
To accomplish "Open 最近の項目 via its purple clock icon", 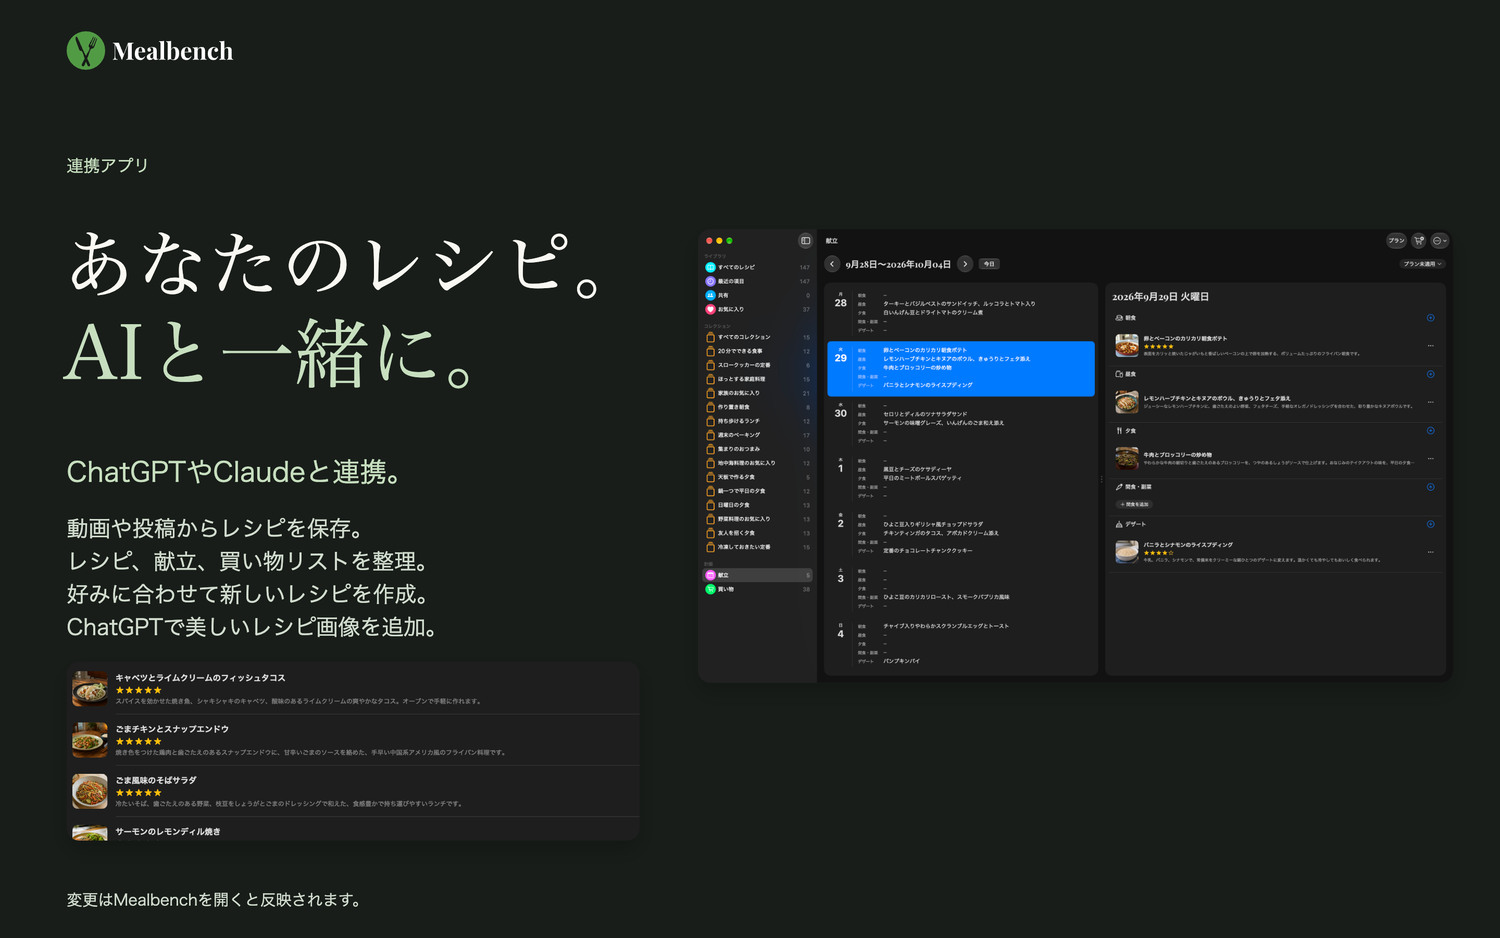I will (710, 281).
